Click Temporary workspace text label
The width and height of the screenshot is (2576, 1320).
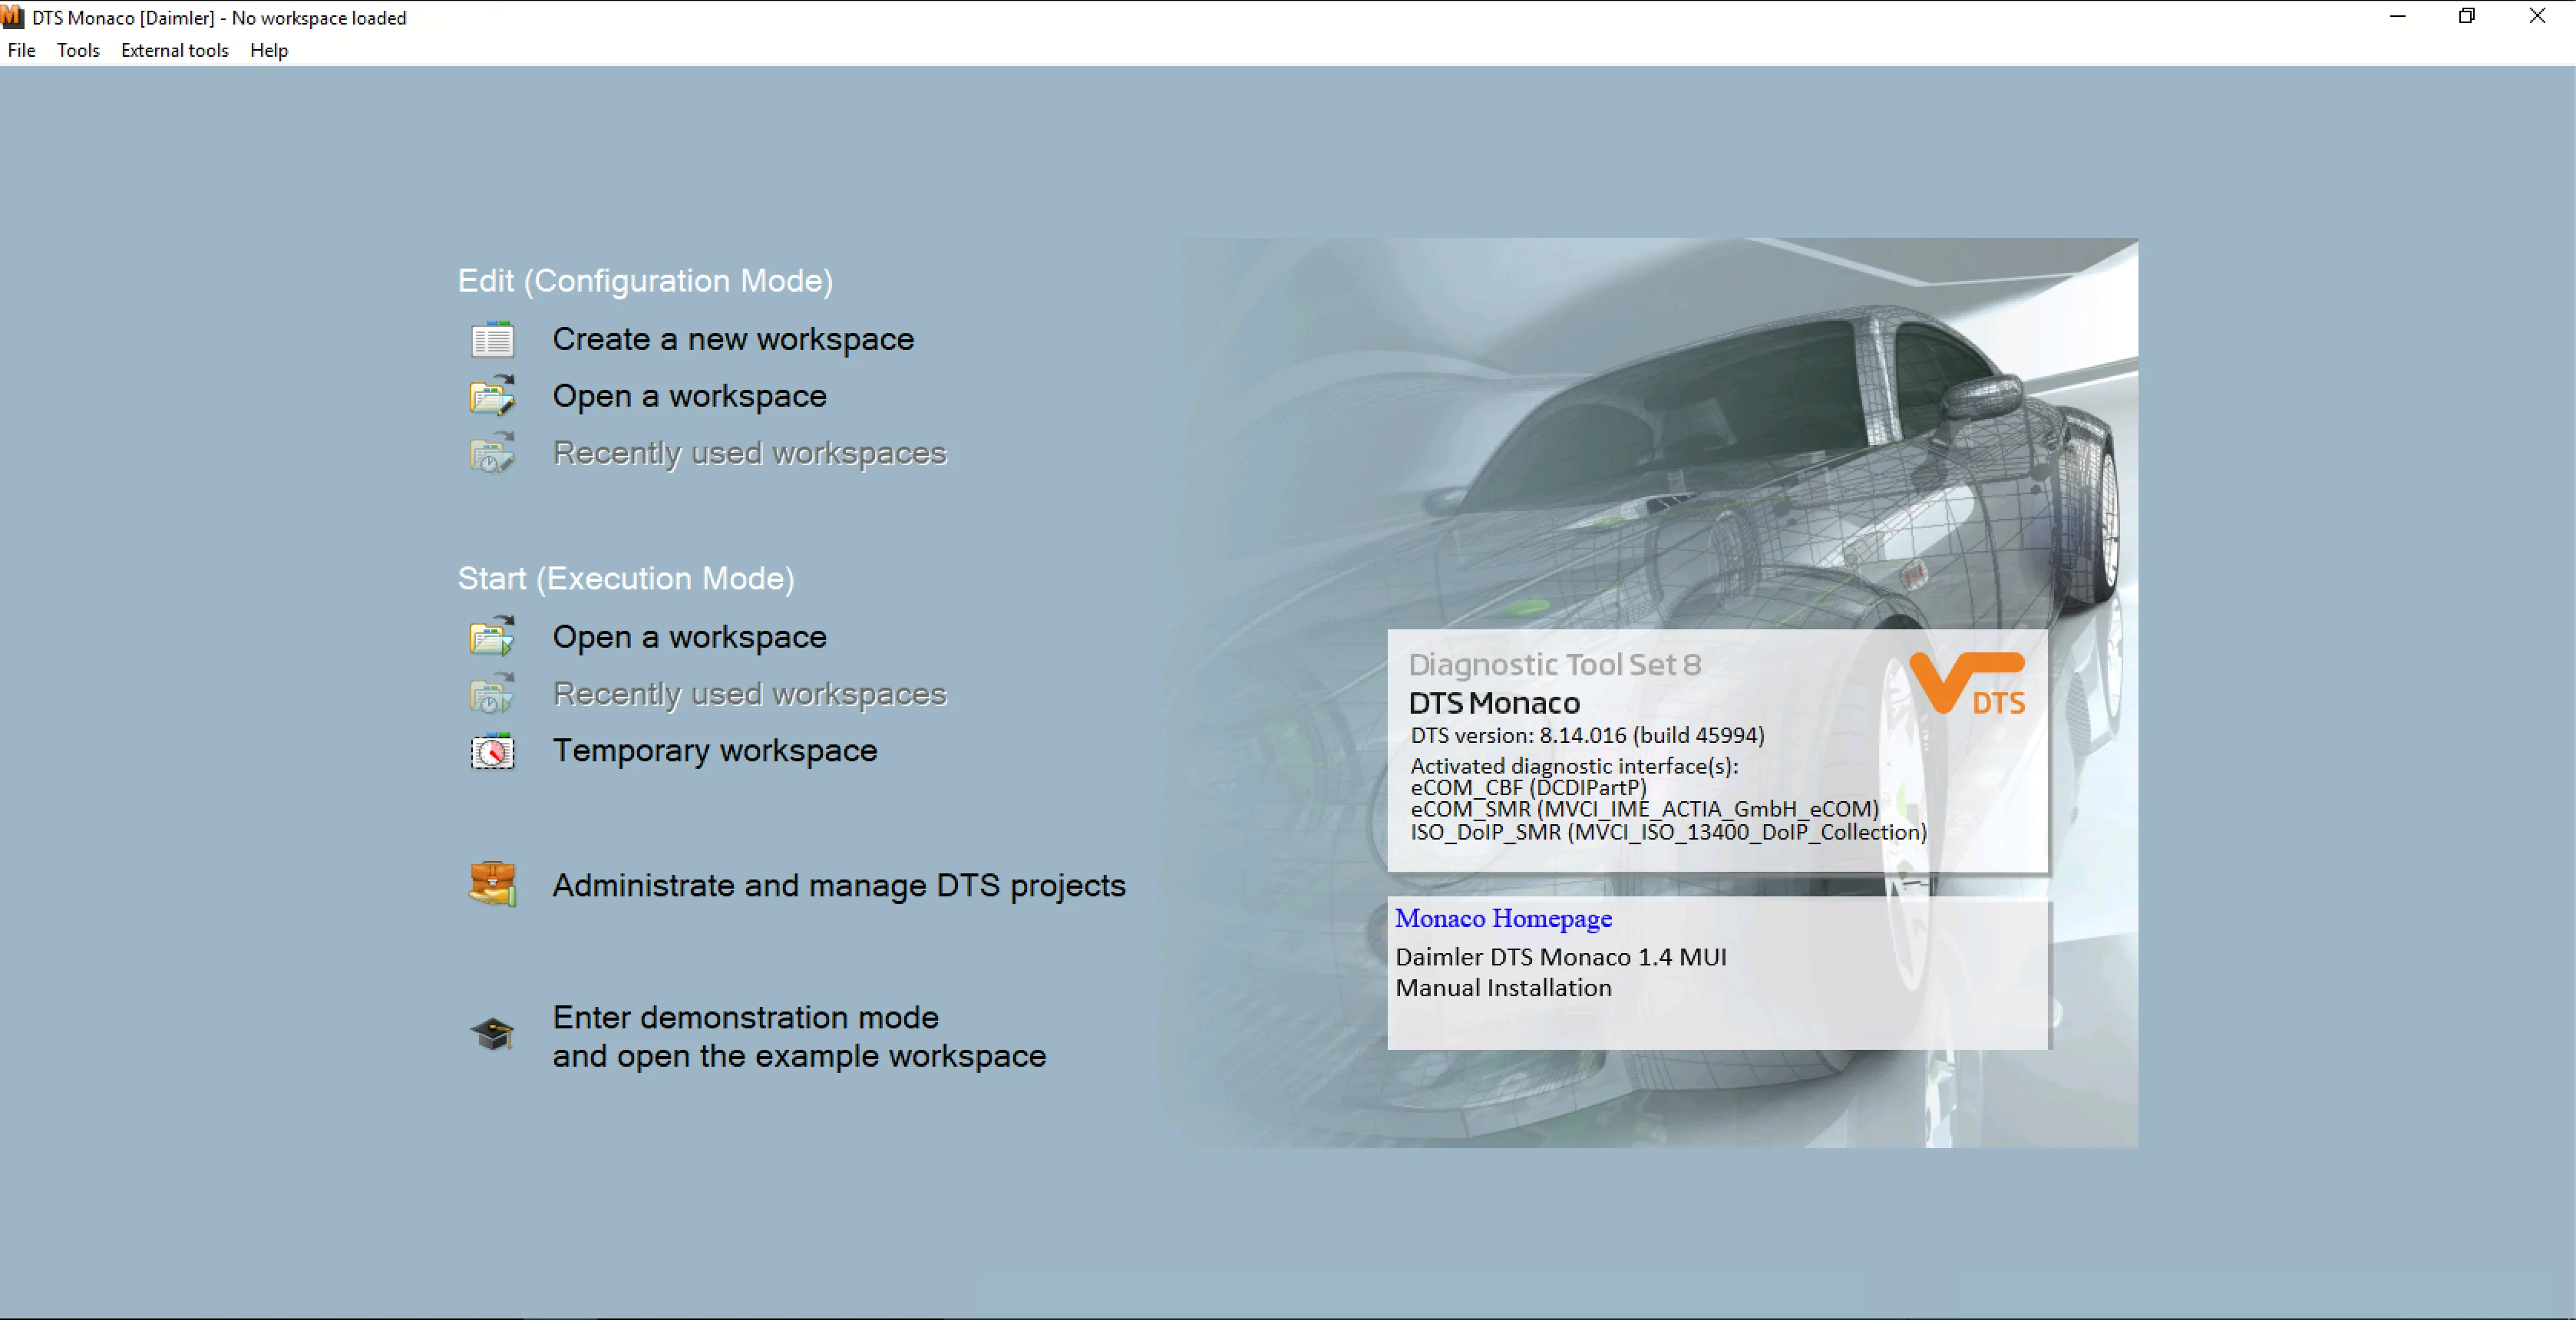click(715, 750)
